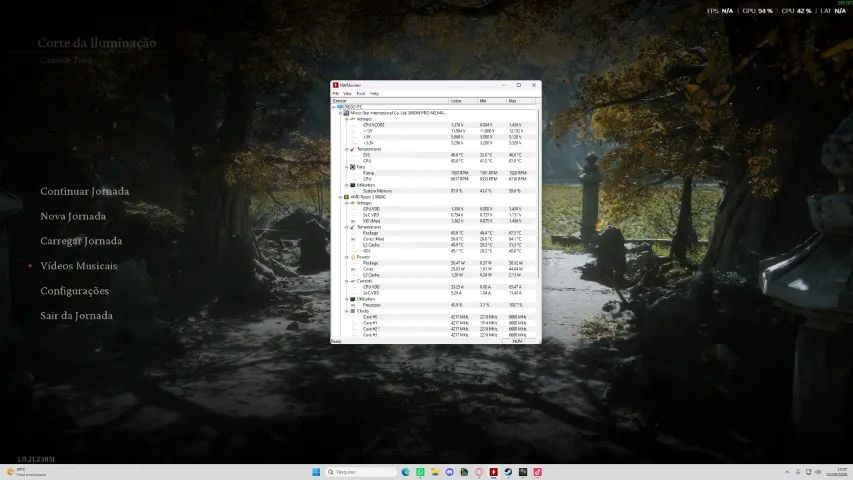Click the fan icon beside Fans
This screenshot has width=853, height=480.
[353, 167]
